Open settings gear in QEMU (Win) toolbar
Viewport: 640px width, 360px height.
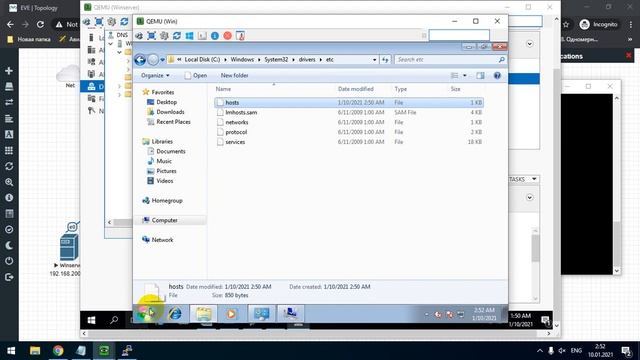pos(164,36)
